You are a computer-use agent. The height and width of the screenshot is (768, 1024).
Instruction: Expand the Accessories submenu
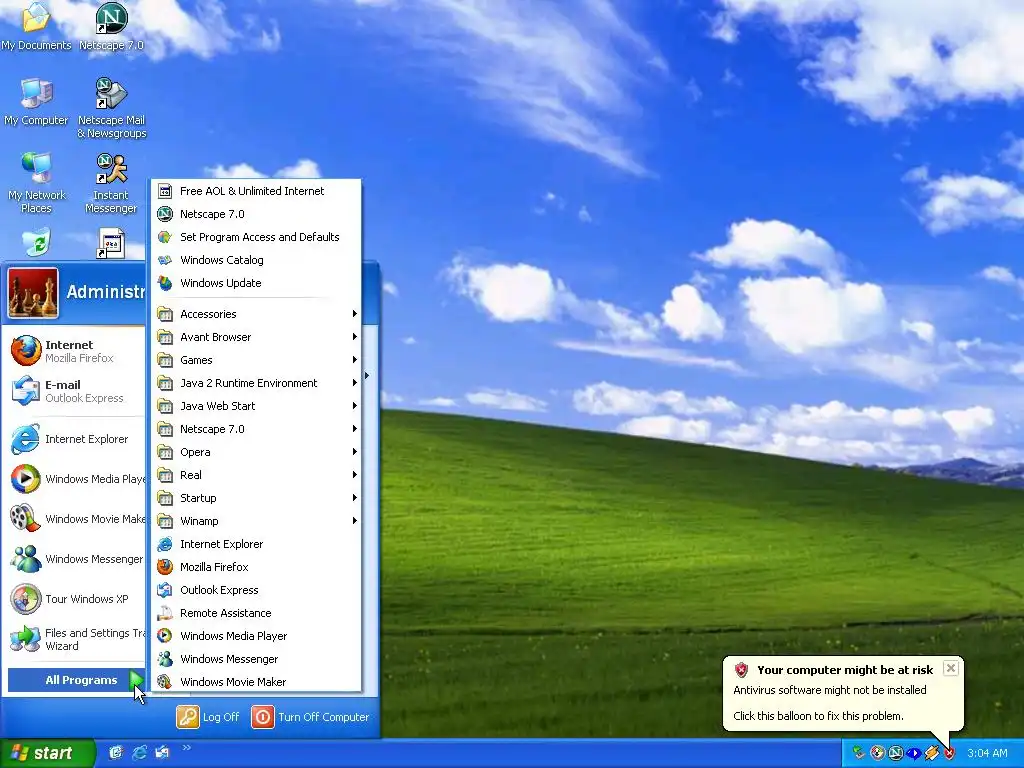coord(256,314)
